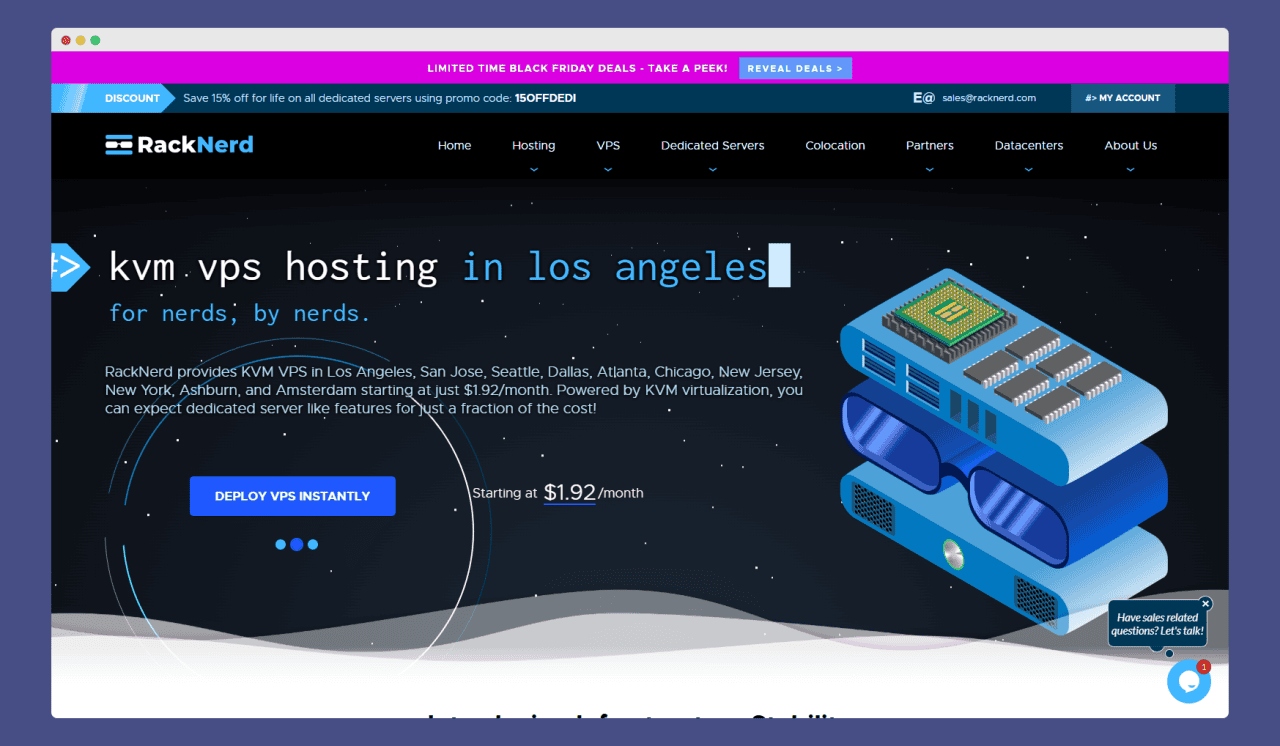Select the middle carousel dot
This screenshot has height=746, width=1280.
point(296,545)
